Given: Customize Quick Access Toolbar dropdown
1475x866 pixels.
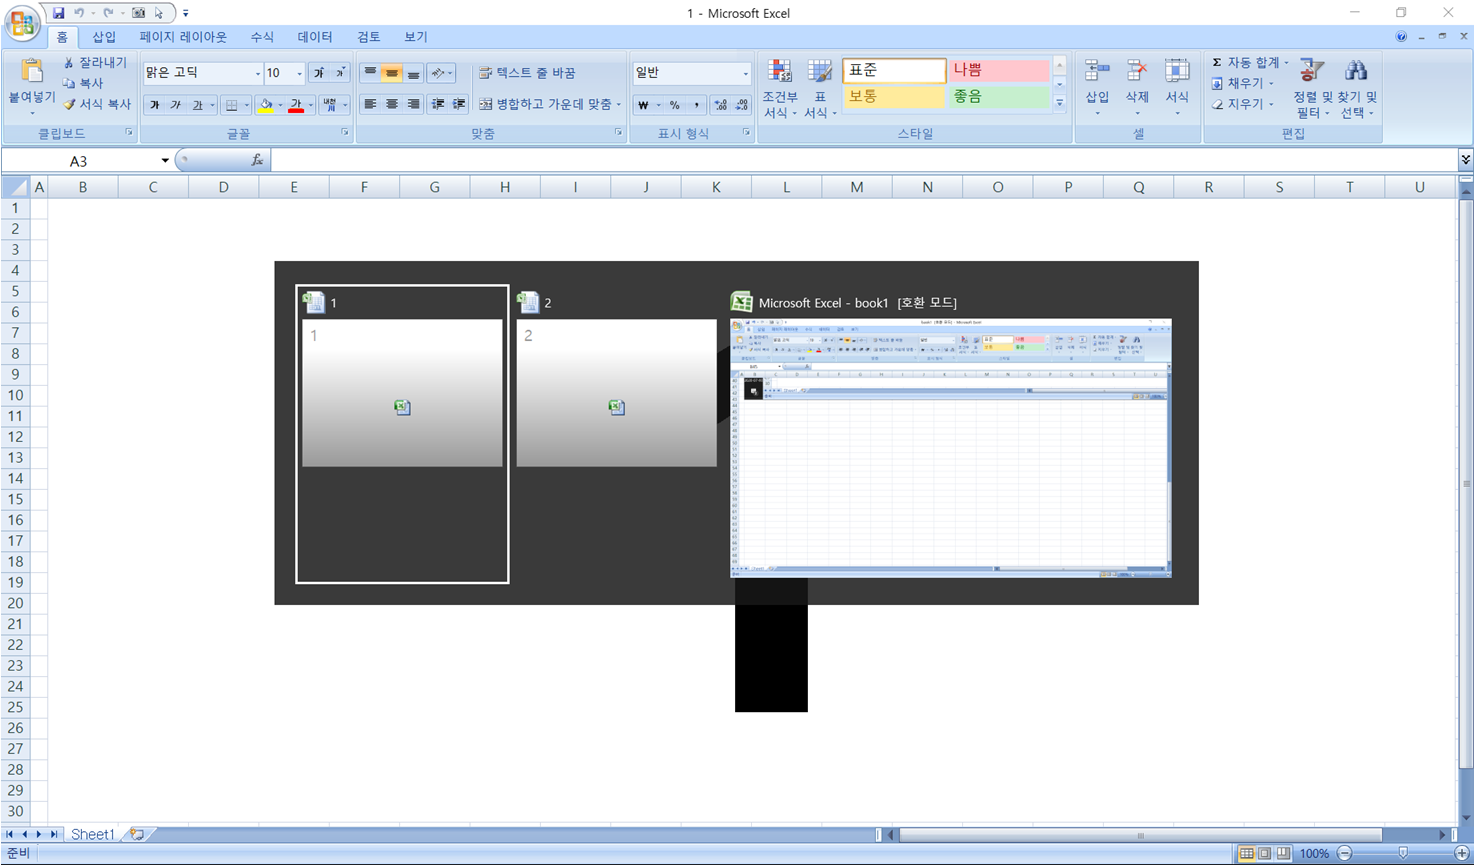Looking at the screenshot, I should (x=185, y=14).
